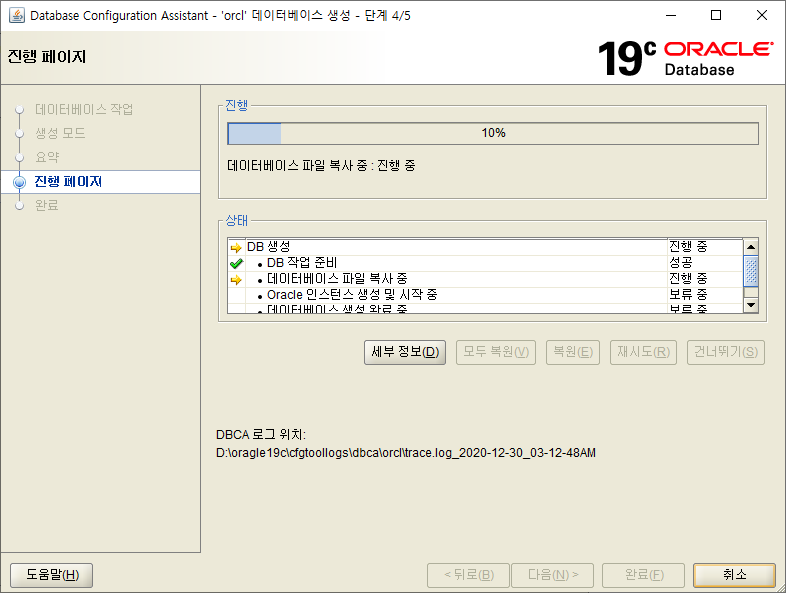The height and width of the screenshot is (593, 786).
Task: Maximize the Database Configuration Assistant window
Action: point(716,16)
